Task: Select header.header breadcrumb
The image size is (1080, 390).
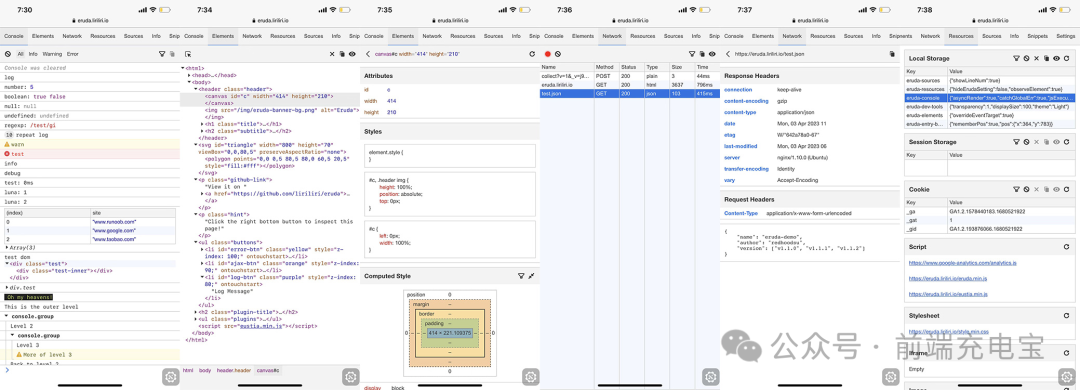Action: [234, 371]
